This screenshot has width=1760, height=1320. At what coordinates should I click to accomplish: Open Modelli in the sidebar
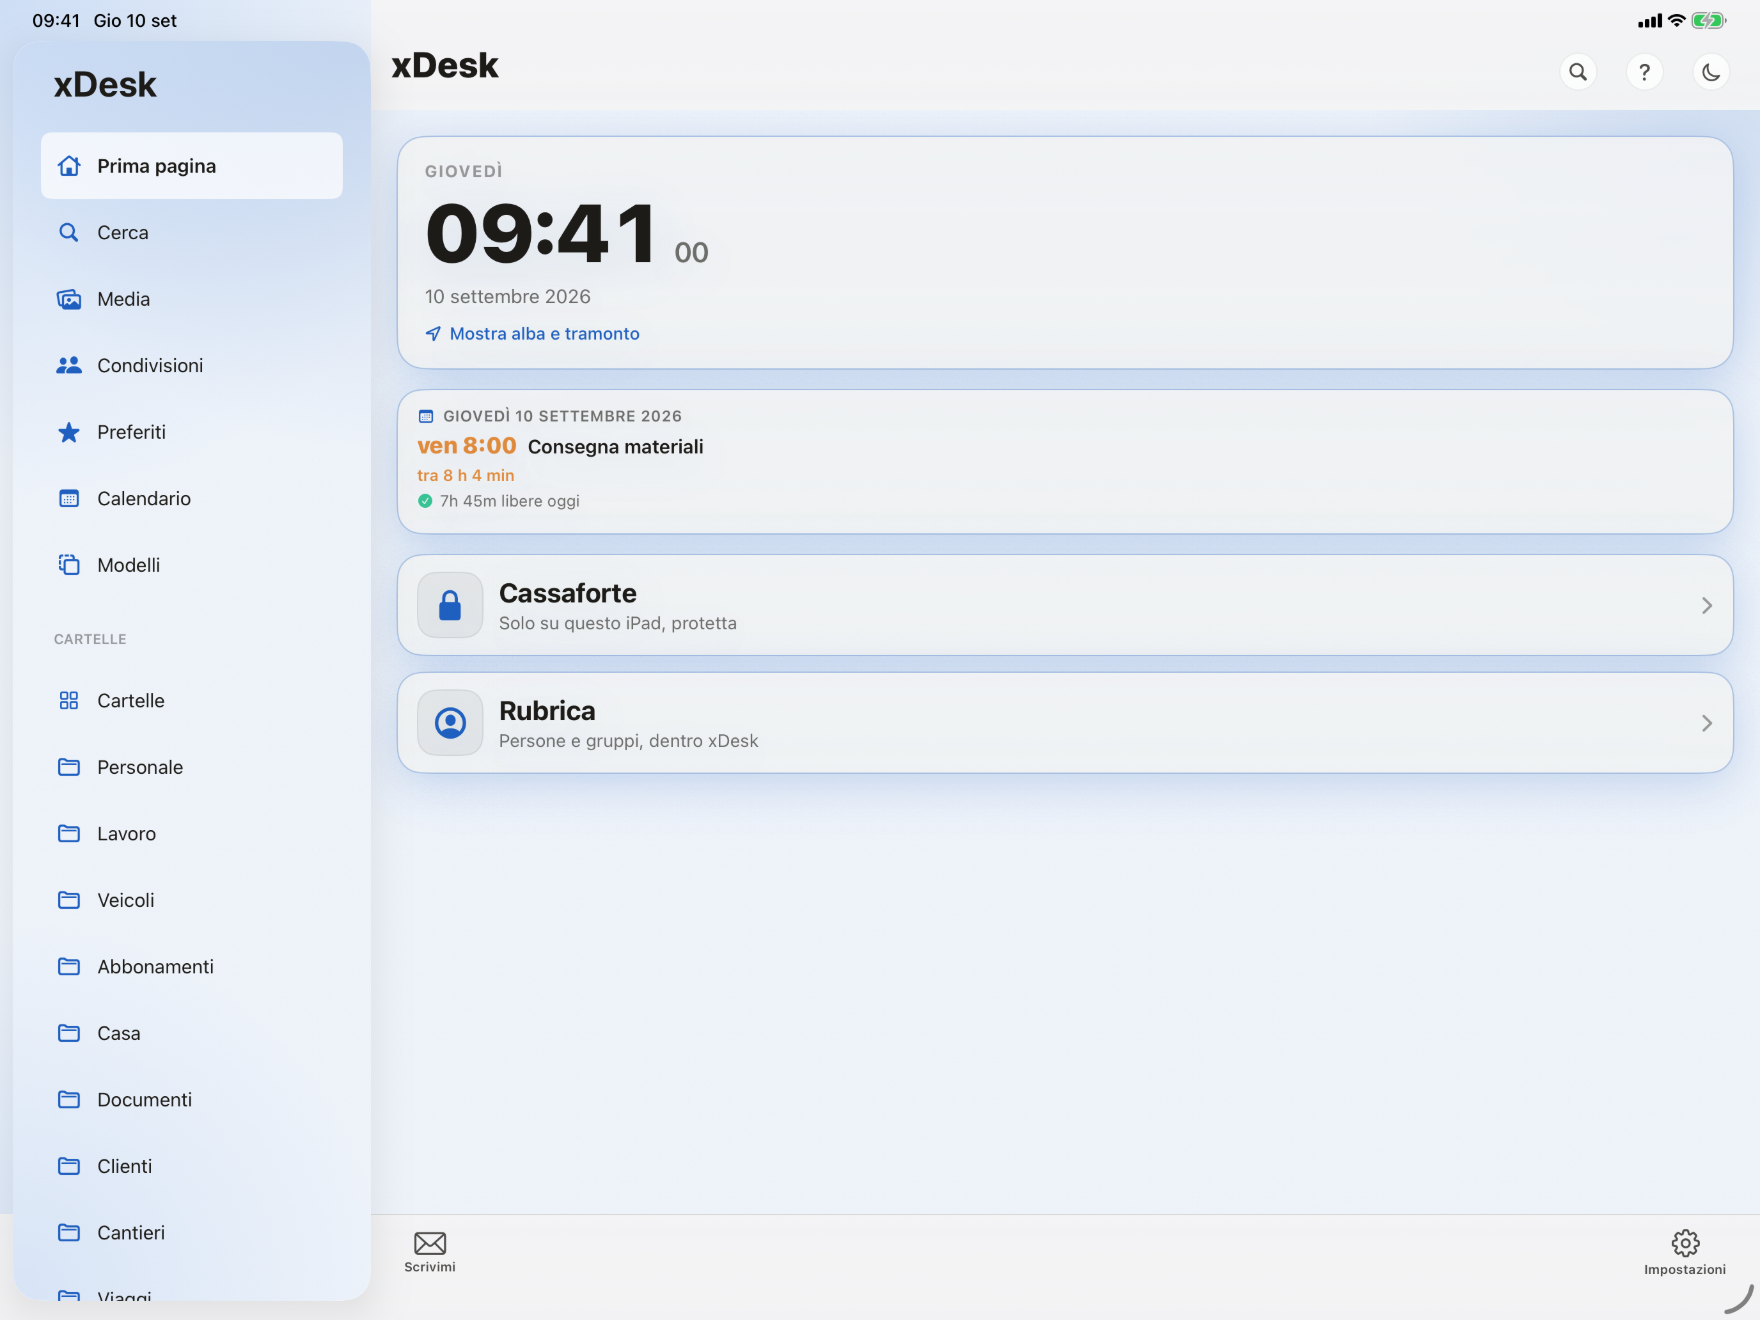coord(192,565)
